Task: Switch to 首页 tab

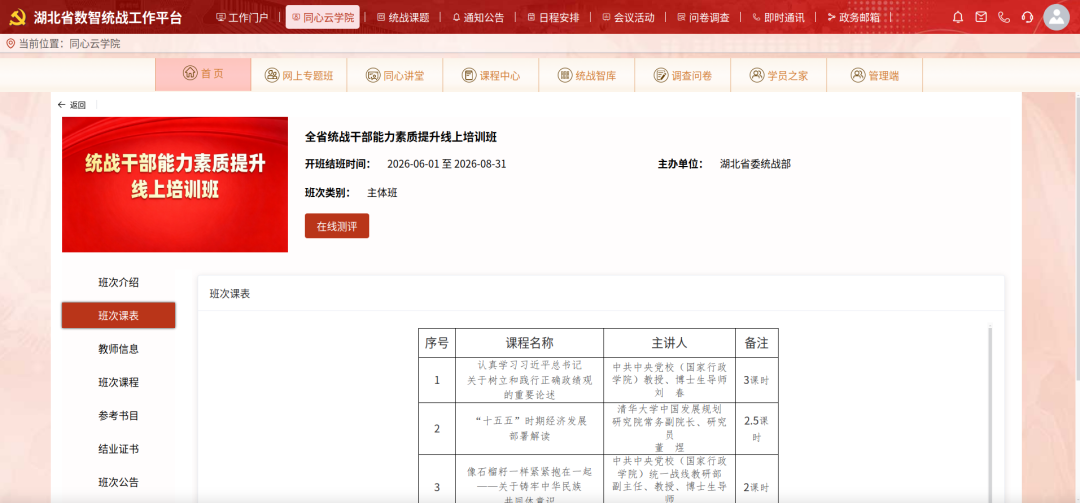Action: coord(203,74)
